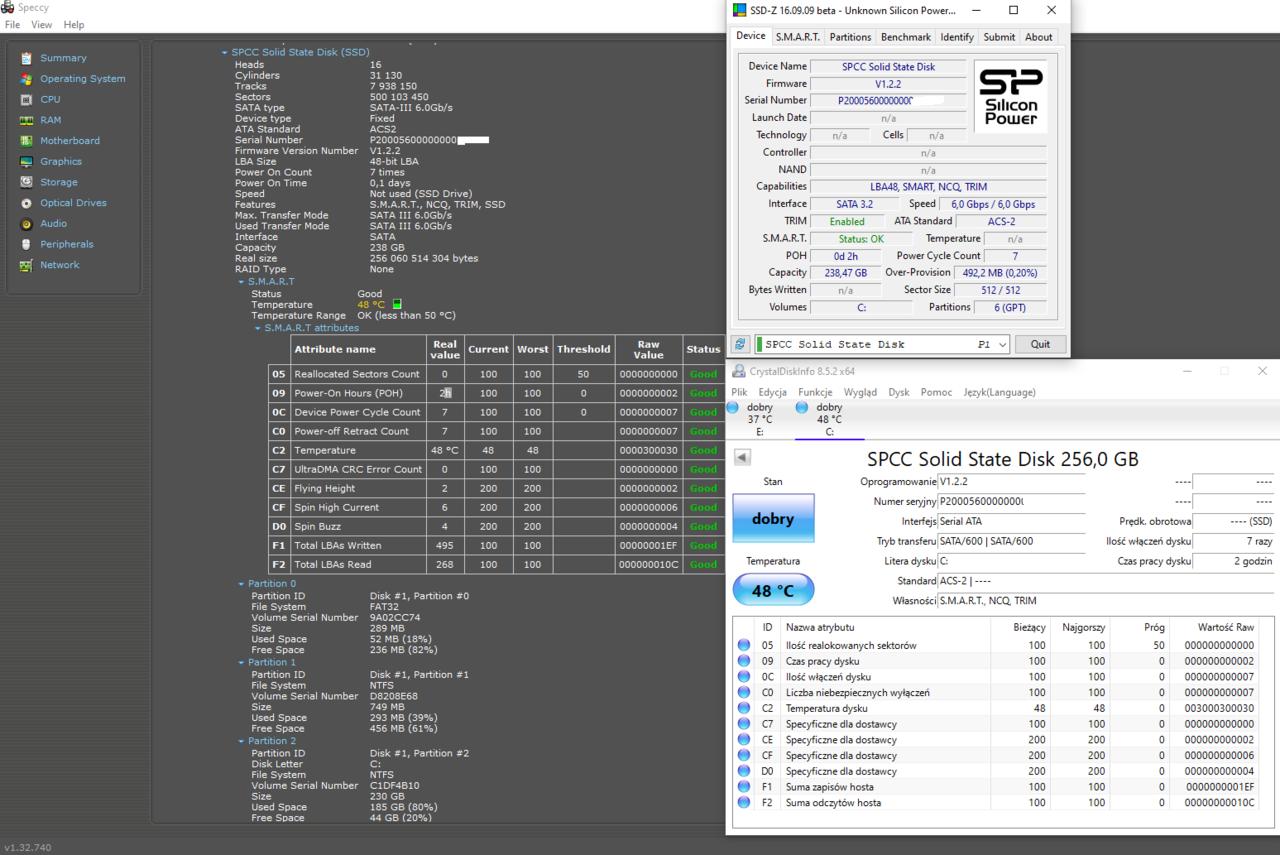Viewport: 1280px width, 855px height.
Task: Click the Silicon Power logo in SSD-Z
Action: tap(1010, 97)
